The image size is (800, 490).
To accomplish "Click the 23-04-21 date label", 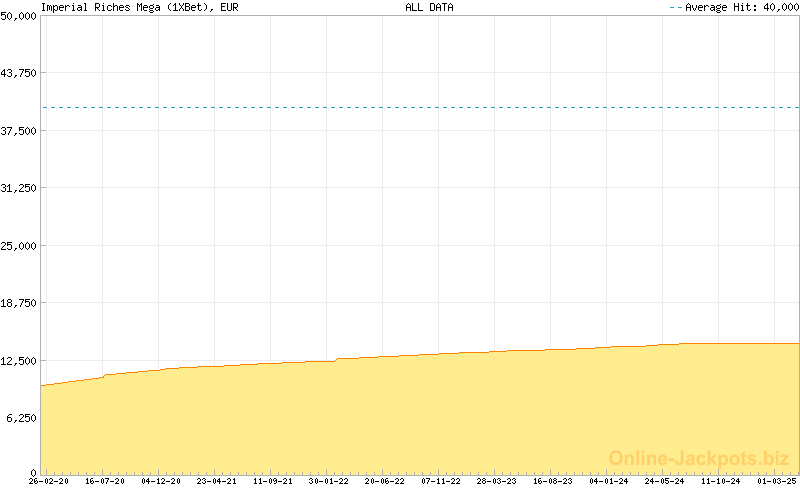I will [x=217, y=481].
